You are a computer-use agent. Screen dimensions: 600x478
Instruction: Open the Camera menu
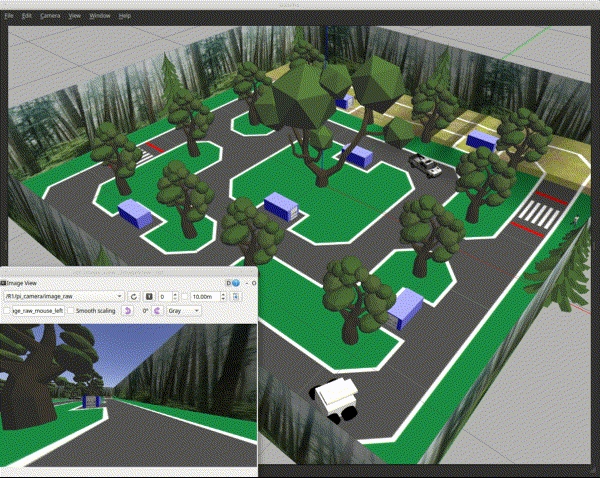click(x=49, y=17)
